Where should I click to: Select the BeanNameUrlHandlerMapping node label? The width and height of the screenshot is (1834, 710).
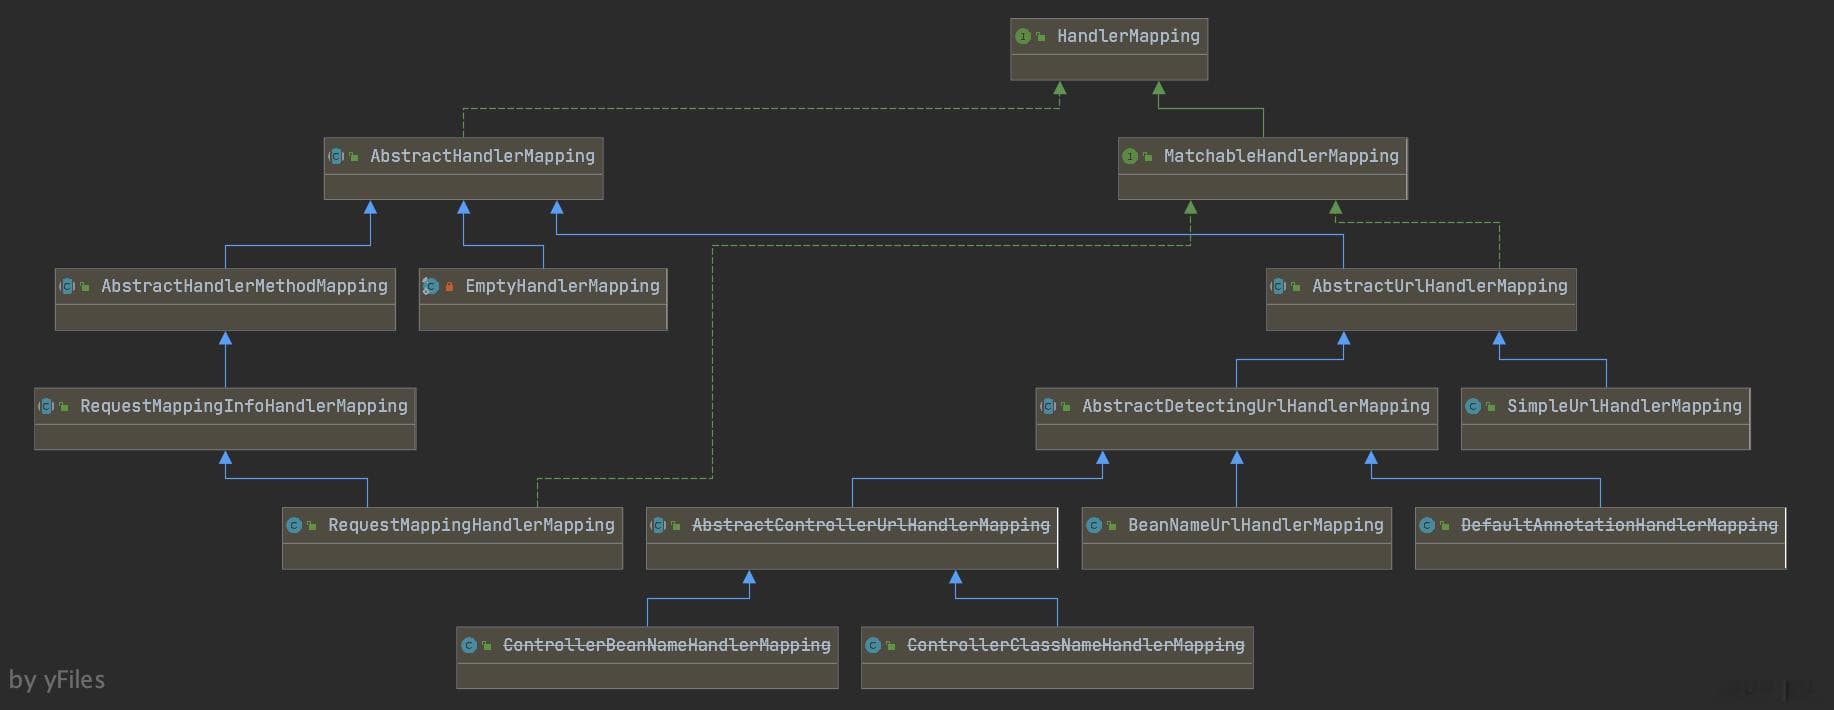click(x=1256, y=525)
